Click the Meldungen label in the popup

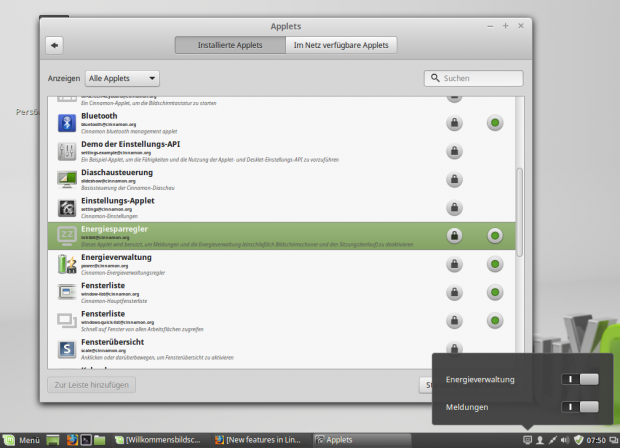tap(467, 407)
